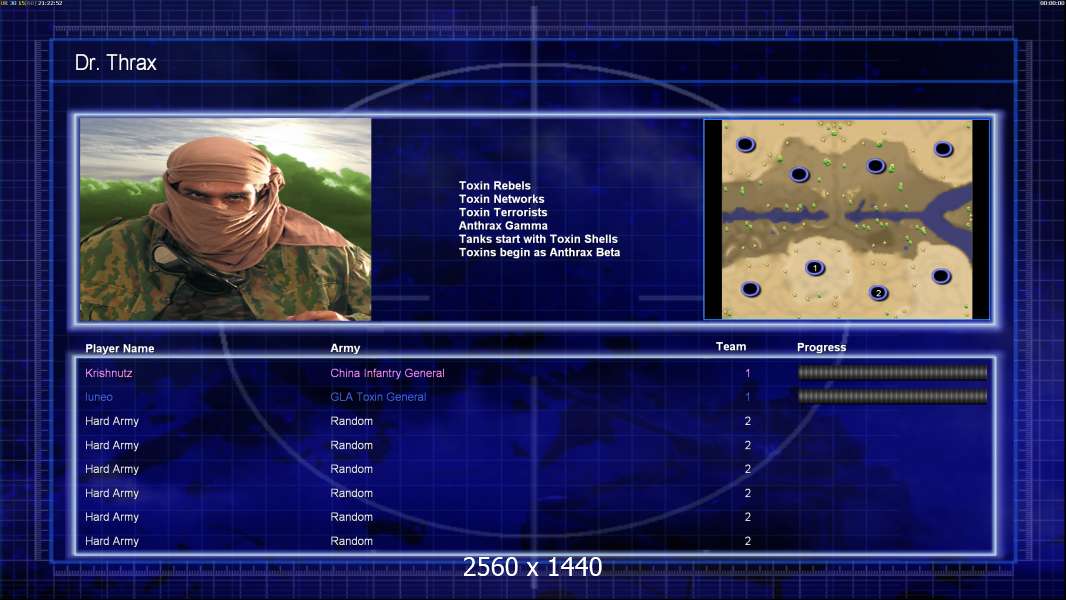This screenshot has height=600, width=1066.
Task: Click the "Army" column header
Action: (x=345, y=348)
